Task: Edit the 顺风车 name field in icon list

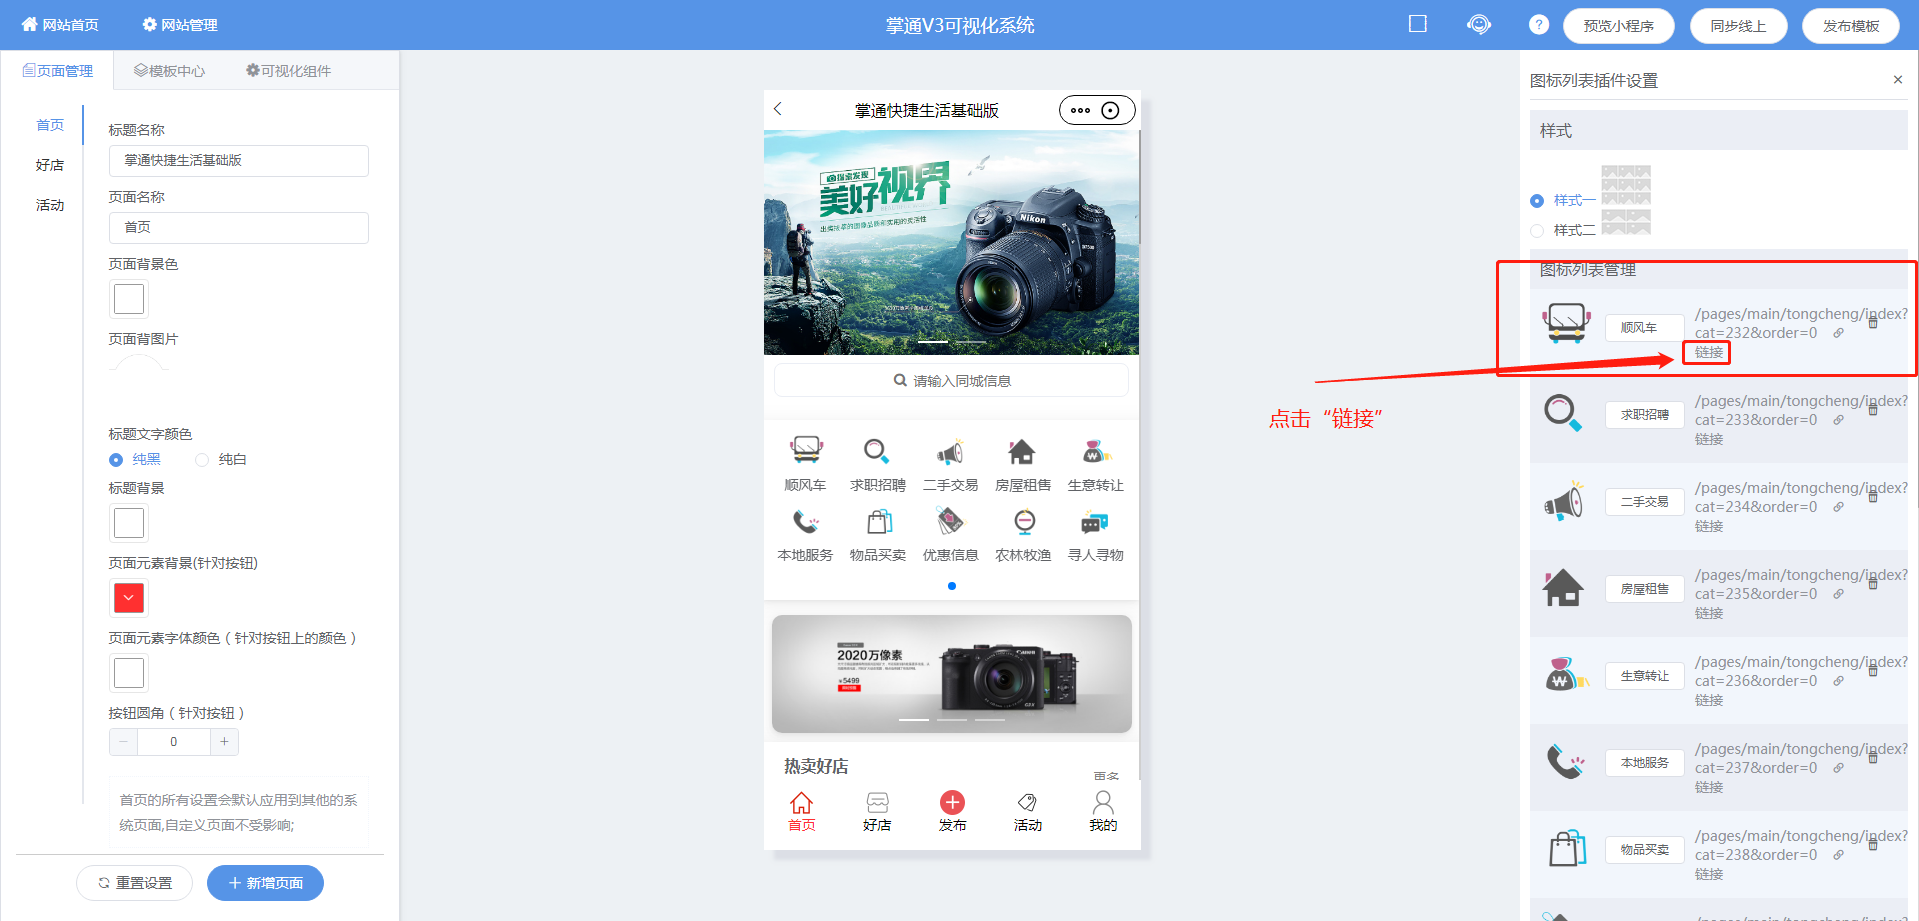Action: coord(1645,328)
